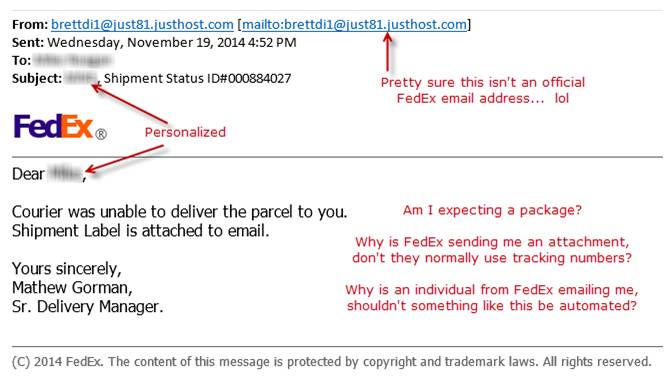Viewport: 664px width, 382px height.
Task: Click the red arrow pointing at subject name
Action: [129, 104]
